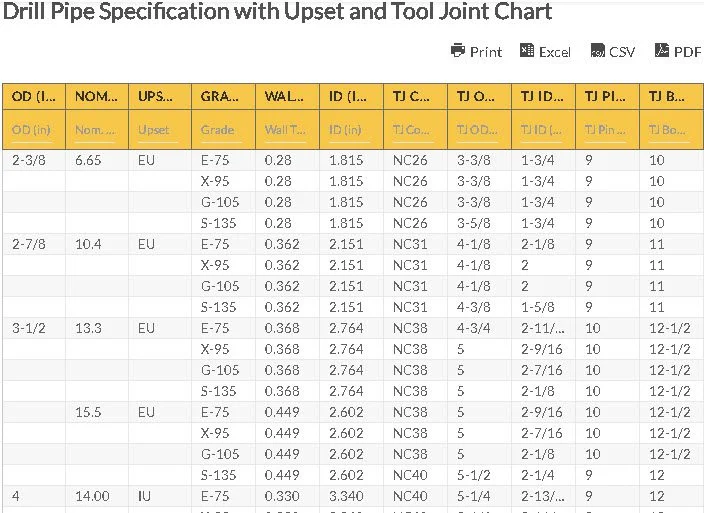The image size is (704, 513).
Task: Sort the table by the OD column header
Action: tap(33, 97)
